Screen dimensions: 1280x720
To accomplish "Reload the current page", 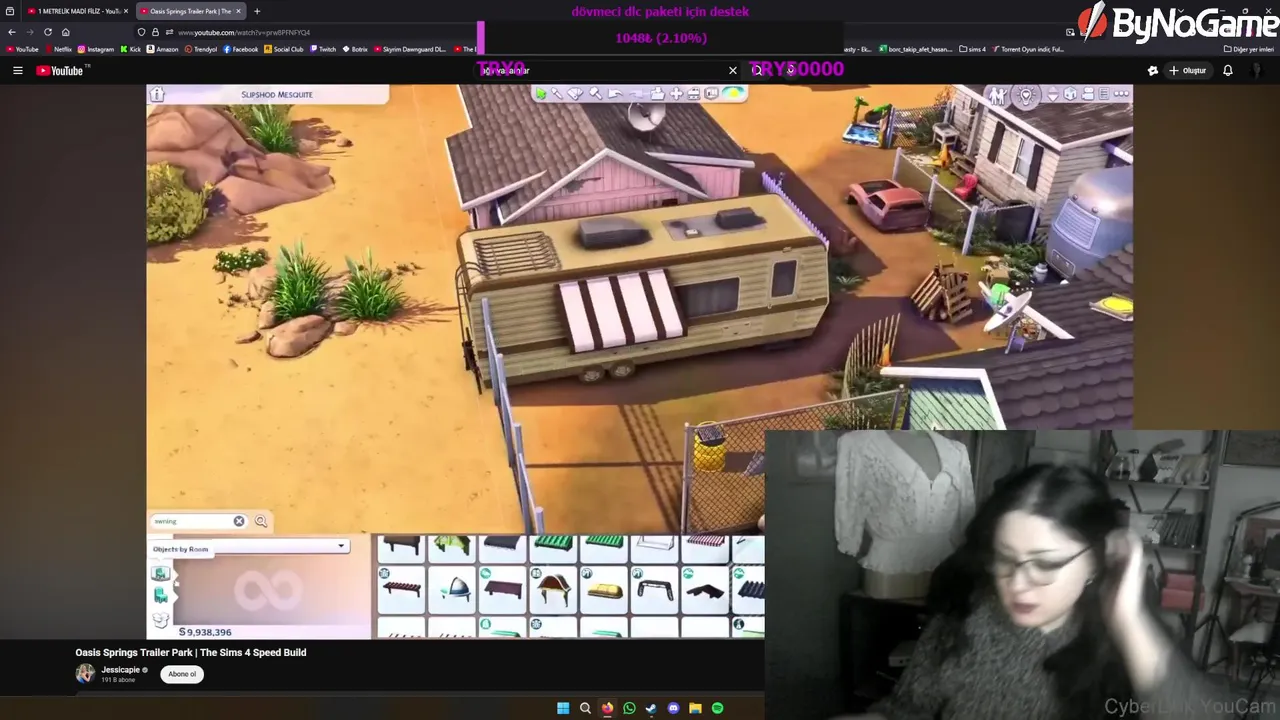I will 48,32.
